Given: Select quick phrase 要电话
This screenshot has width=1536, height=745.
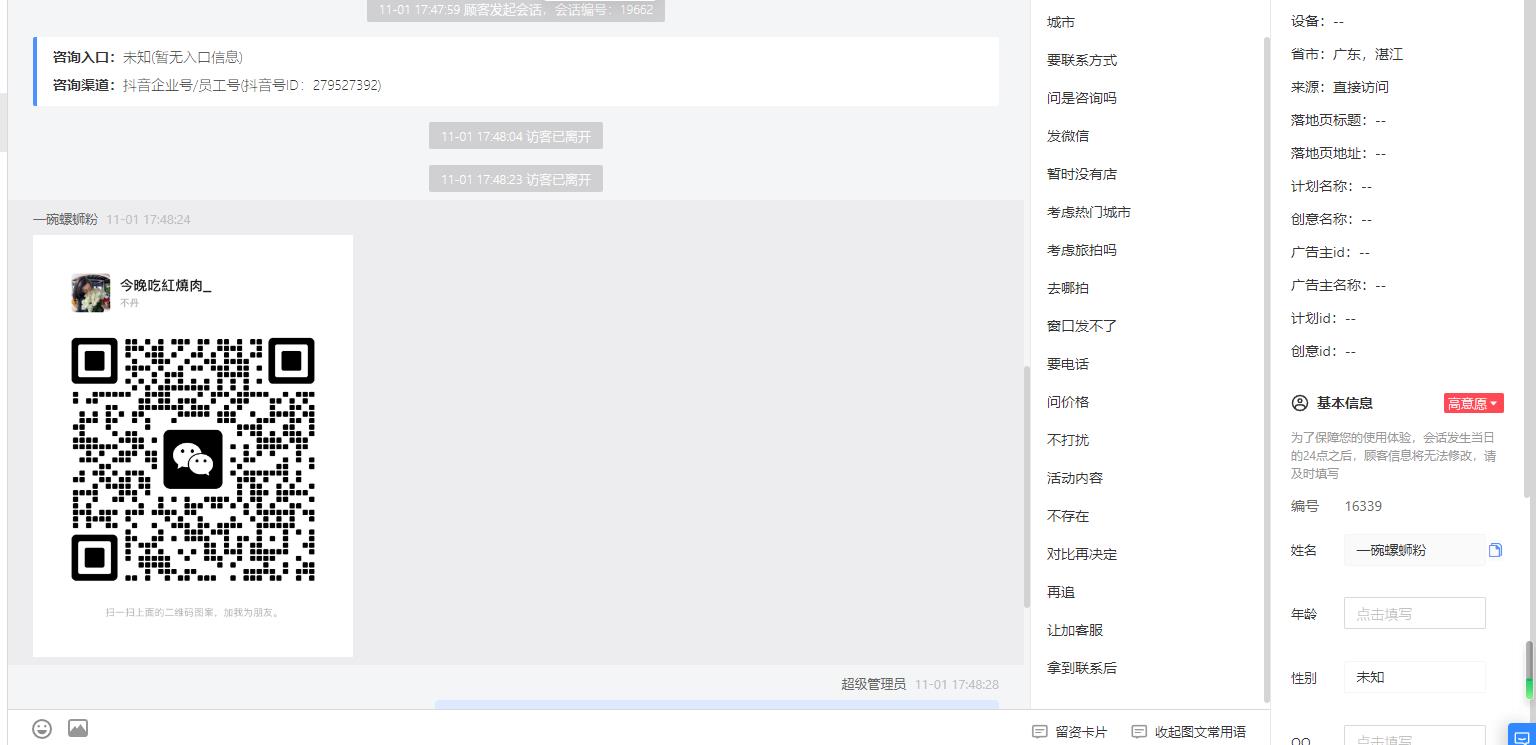Looking at the screenshot, I should [x=1068, y=364].
